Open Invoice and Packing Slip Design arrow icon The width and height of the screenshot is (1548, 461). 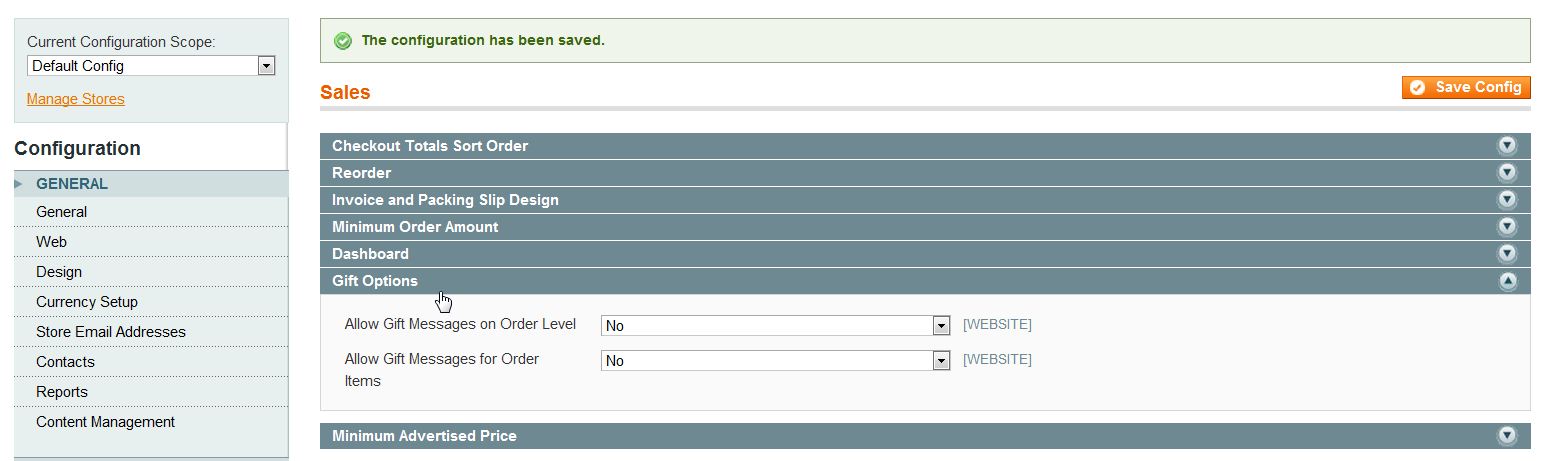click(x=1506, y=200)
